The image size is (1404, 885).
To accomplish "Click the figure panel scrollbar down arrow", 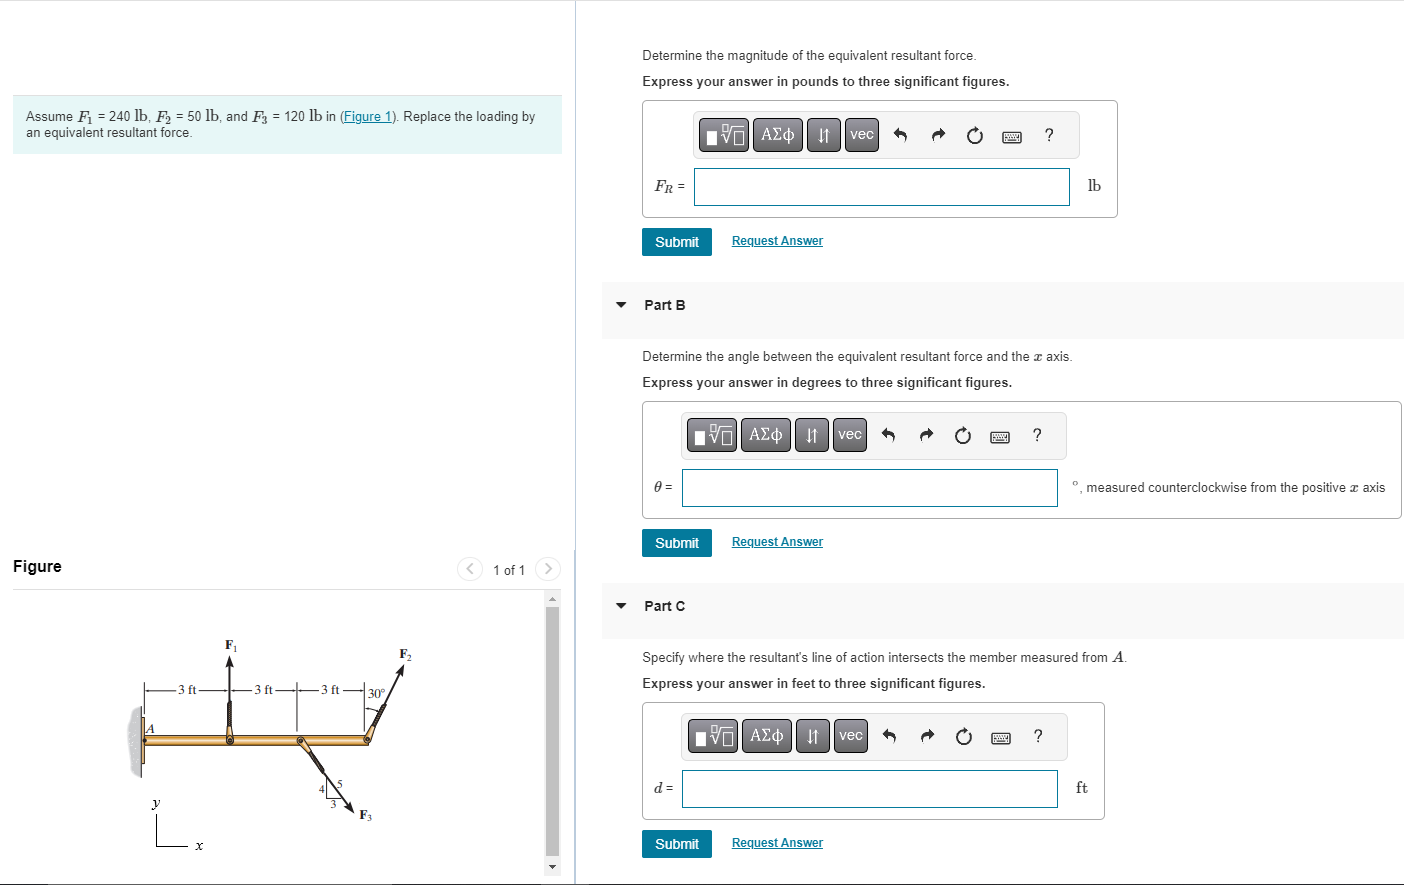I will tap(551, 868).
